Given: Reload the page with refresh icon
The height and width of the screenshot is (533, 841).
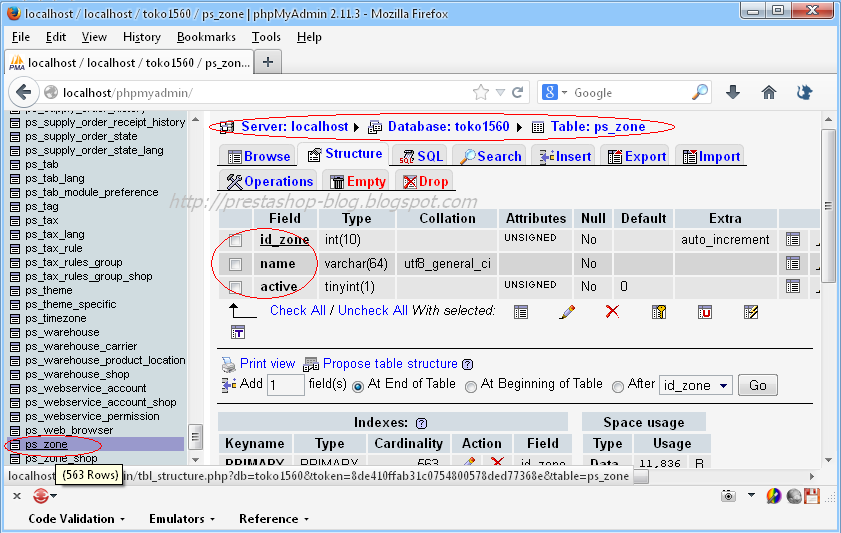Looking at the screenshot, I should (518, 92).
